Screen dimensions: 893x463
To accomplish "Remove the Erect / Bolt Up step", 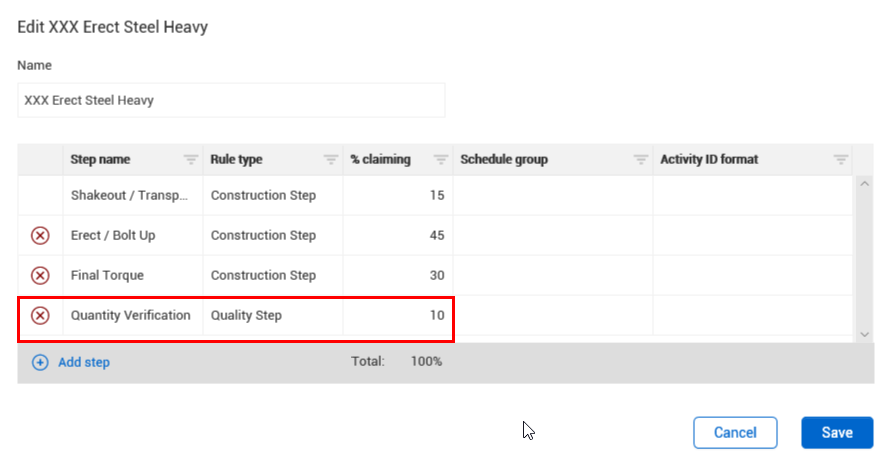I will (x=40, y=236).
